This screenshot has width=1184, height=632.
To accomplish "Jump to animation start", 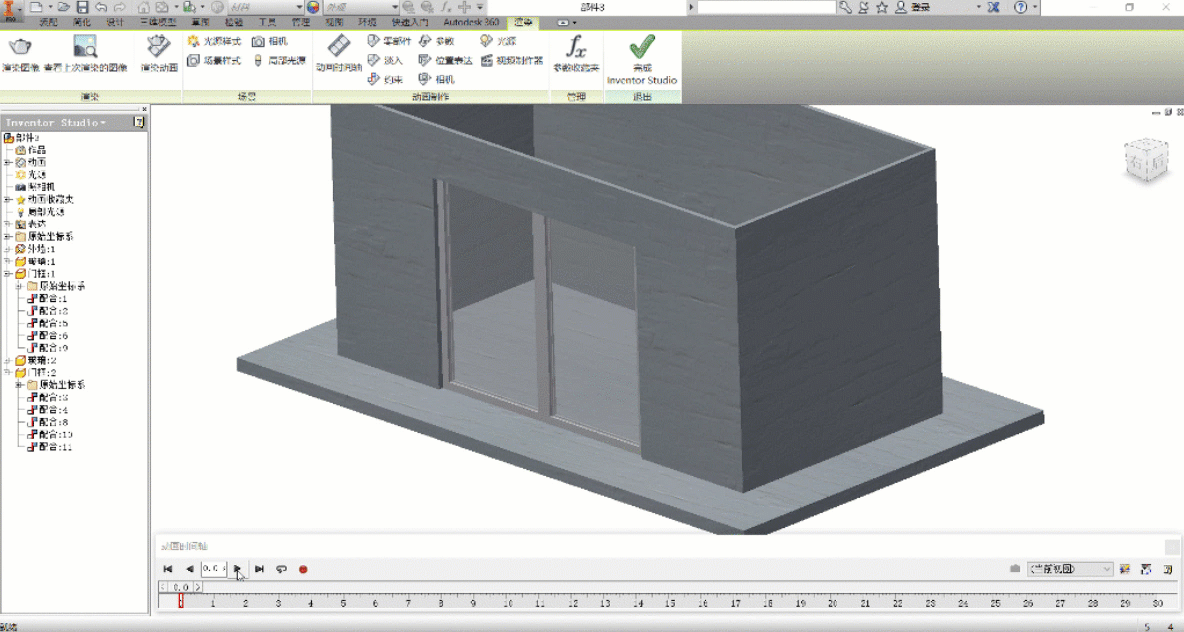I will coord(168,569).
